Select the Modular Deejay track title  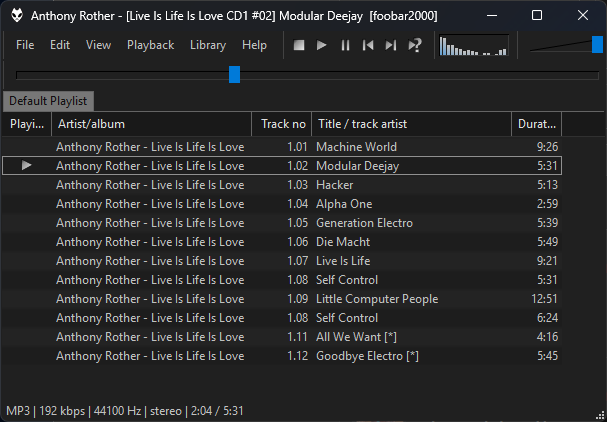tap(357, 166)
